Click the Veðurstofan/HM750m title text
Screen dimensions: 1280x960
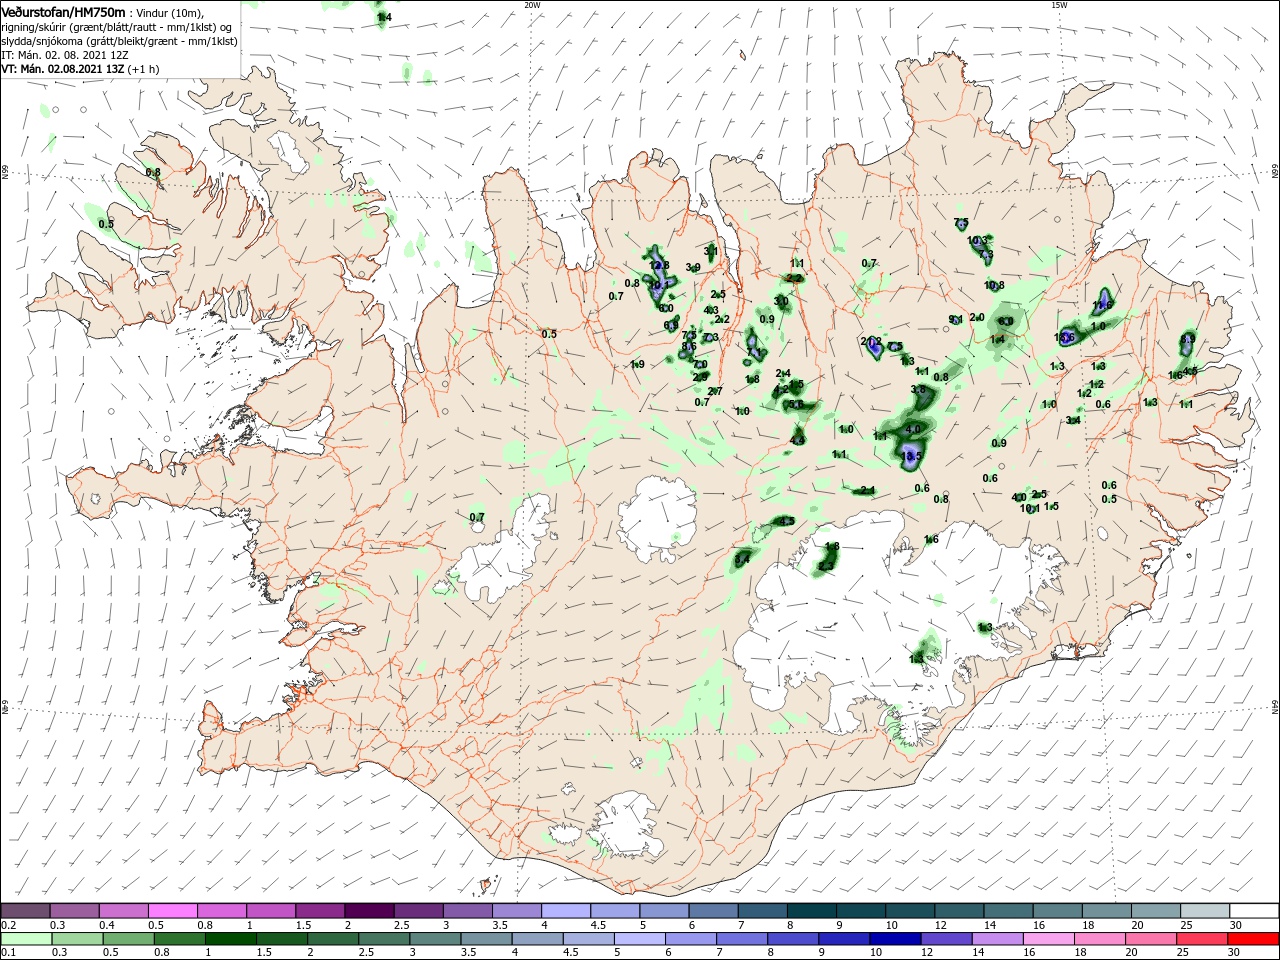click(x=63, y=11)
